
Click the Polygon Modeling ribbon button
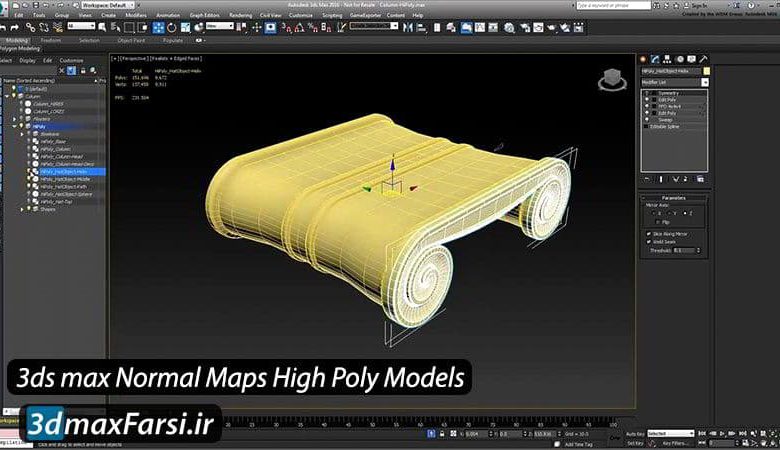click(20, 49)
